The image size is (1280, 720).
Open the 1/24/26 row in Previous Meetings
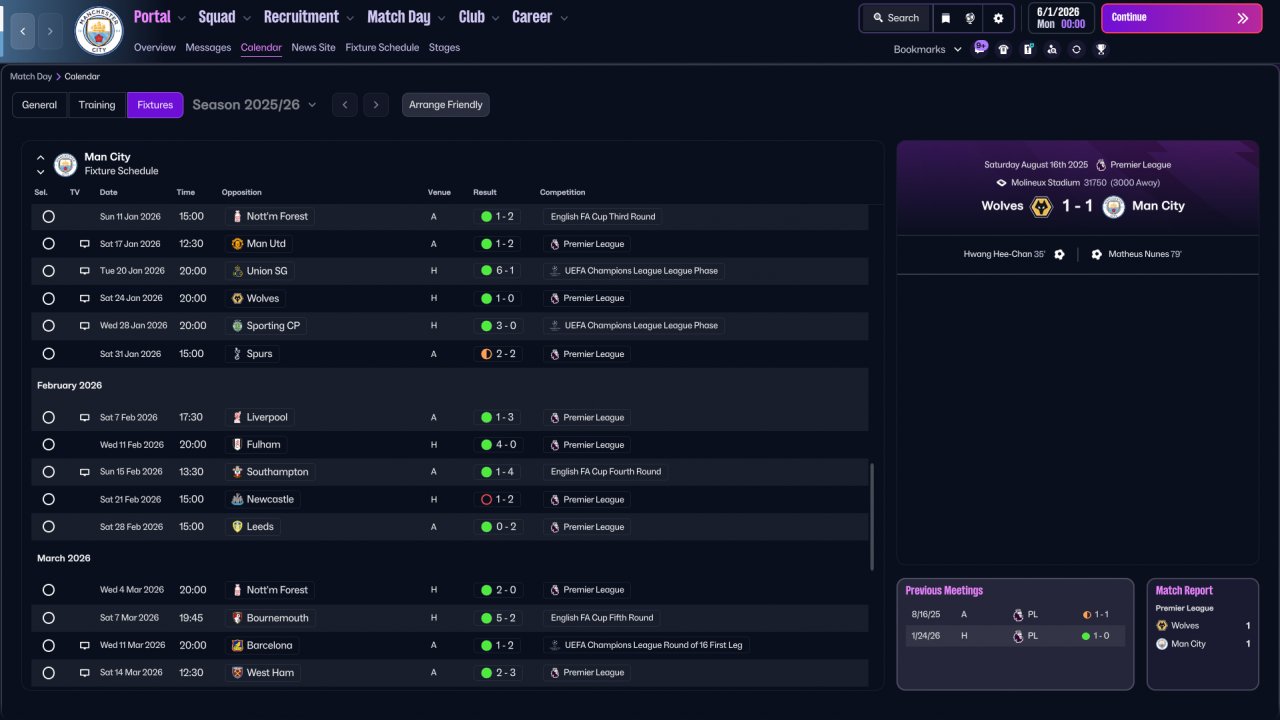(1015, 636)
